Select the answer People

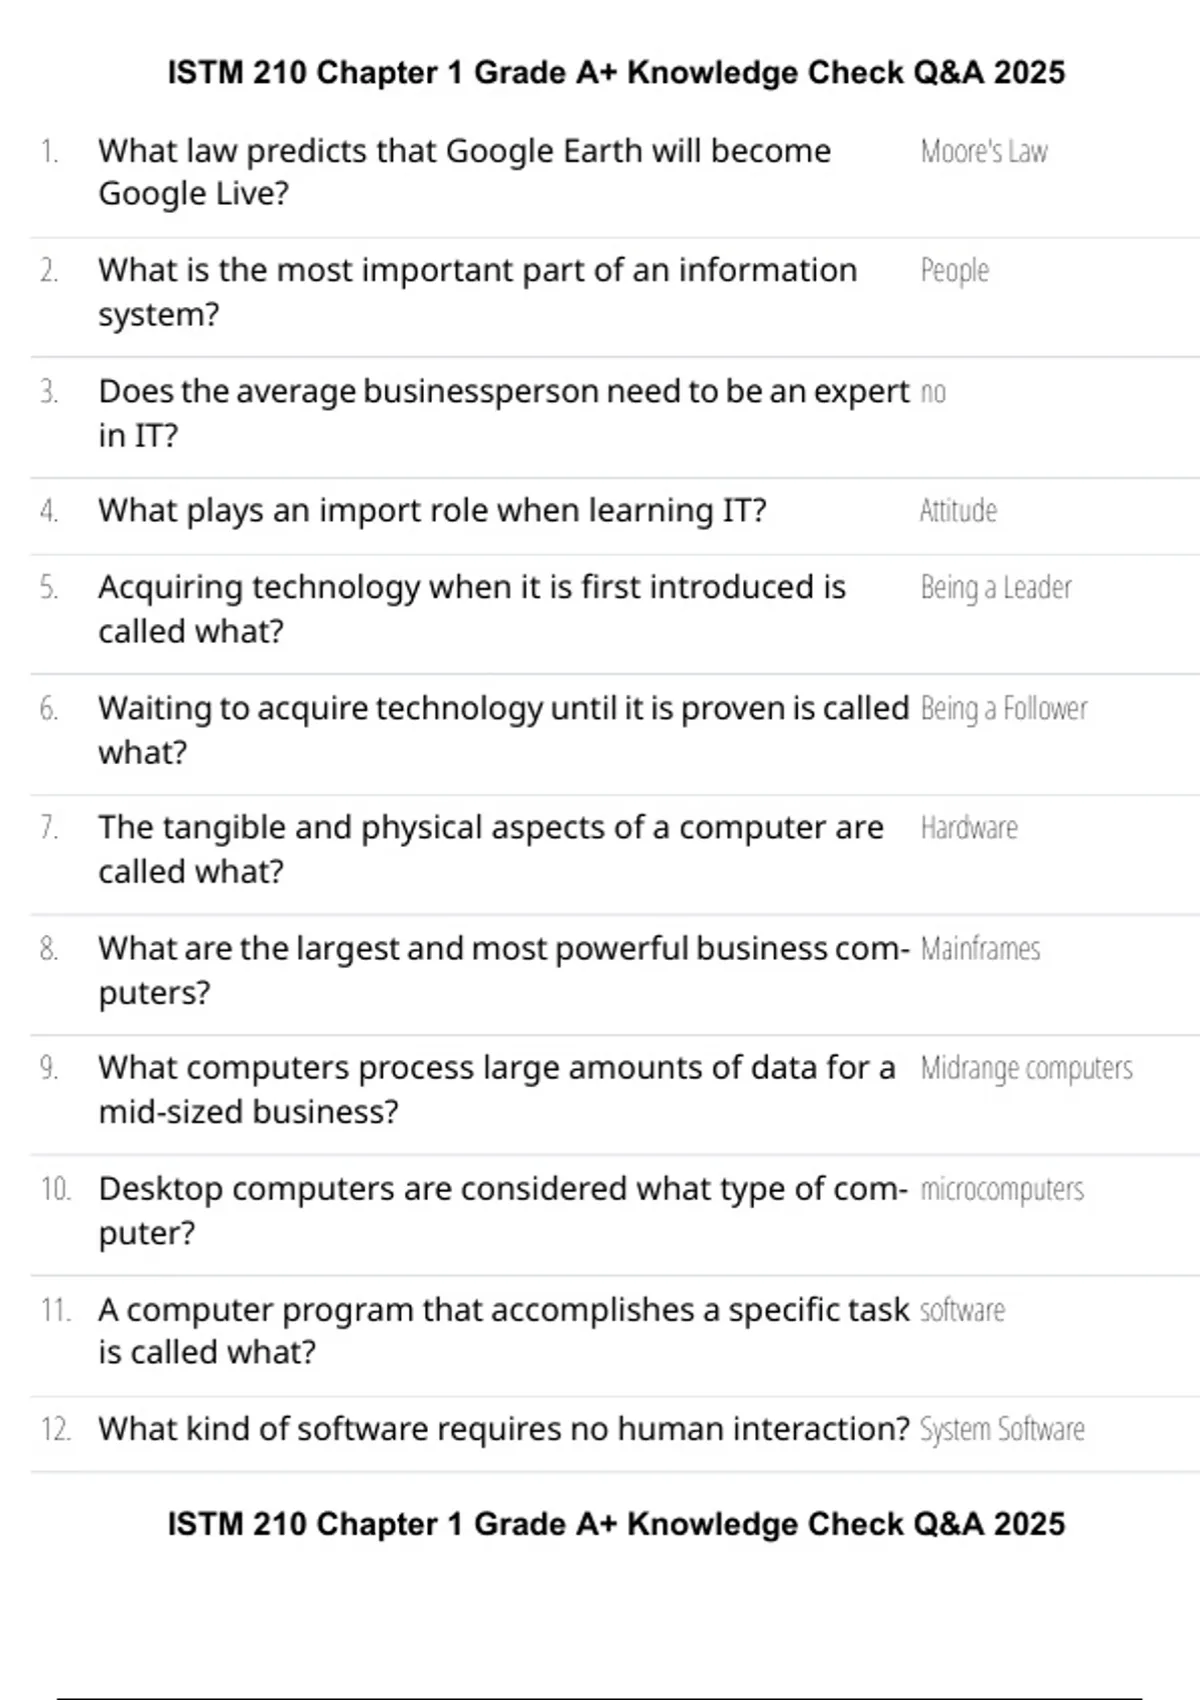tap(955, 271)
